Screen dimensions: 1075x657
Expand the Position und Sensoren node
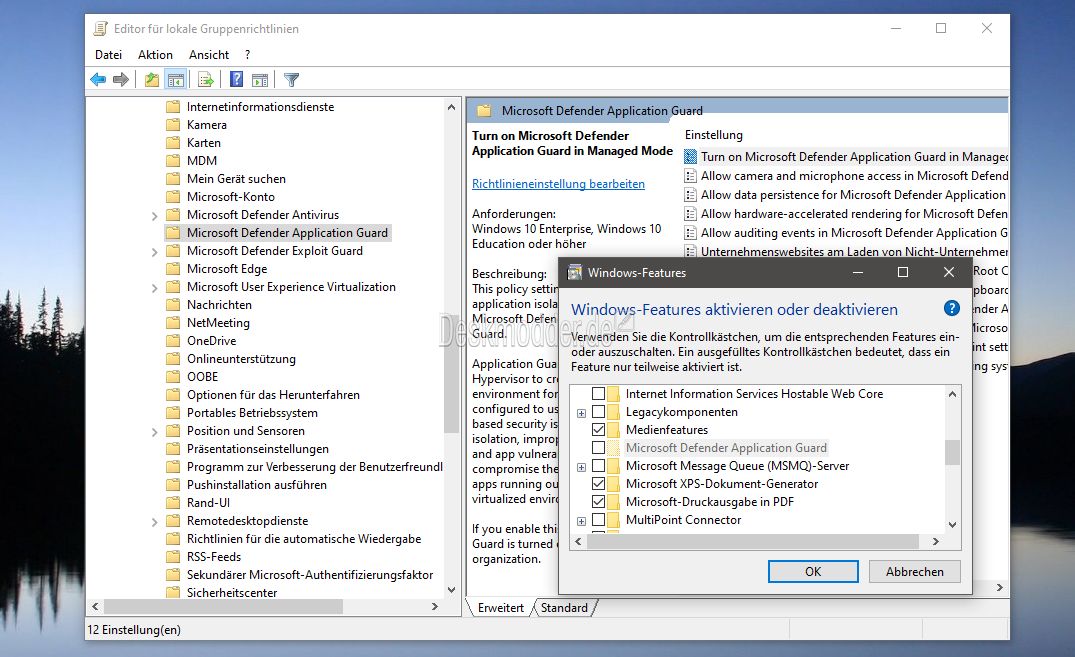pyautogui.click(x=155, y=432)
